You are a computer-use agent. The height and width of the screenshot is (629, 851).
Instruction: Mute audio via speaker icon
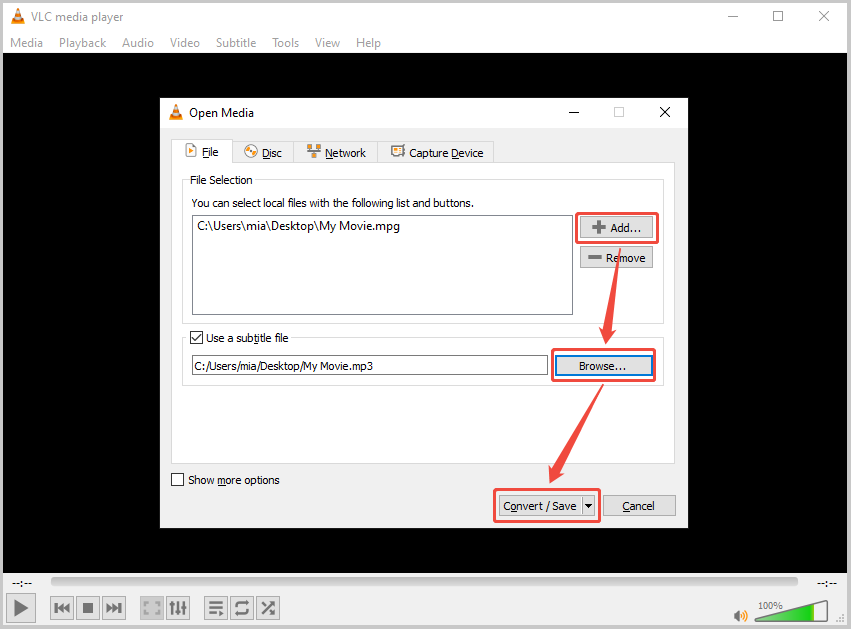tap(740, 615)
